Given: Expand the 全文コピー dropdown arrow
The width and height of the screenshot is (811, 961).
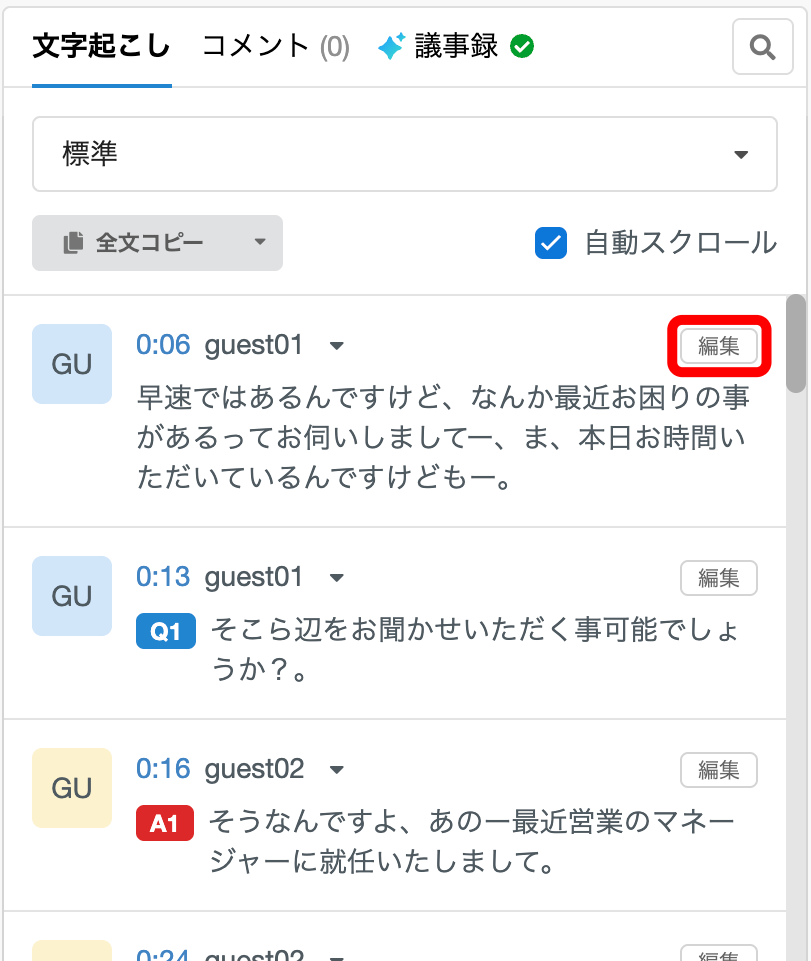Looking at the screenshot, I should click(x=260, y=242).
